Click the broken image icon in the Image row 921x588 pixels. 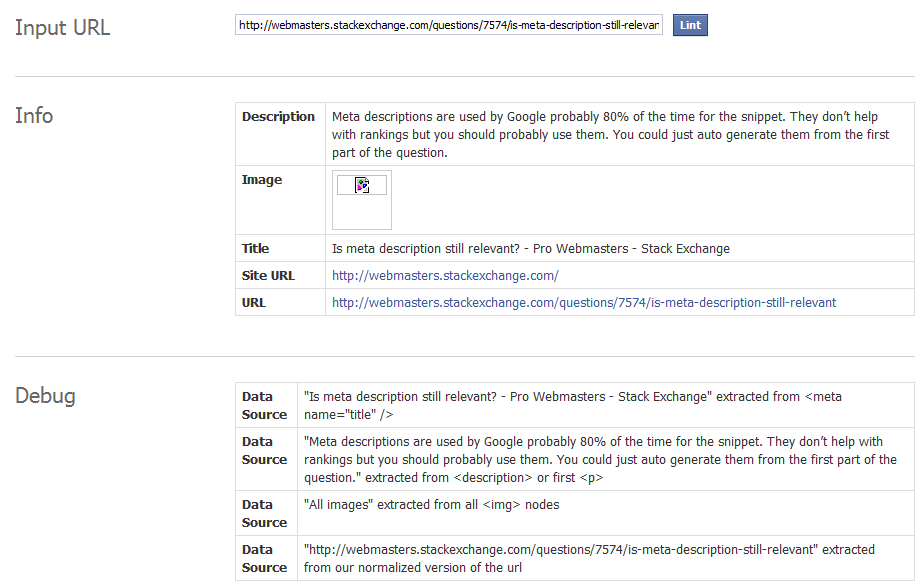coord(361,184)
